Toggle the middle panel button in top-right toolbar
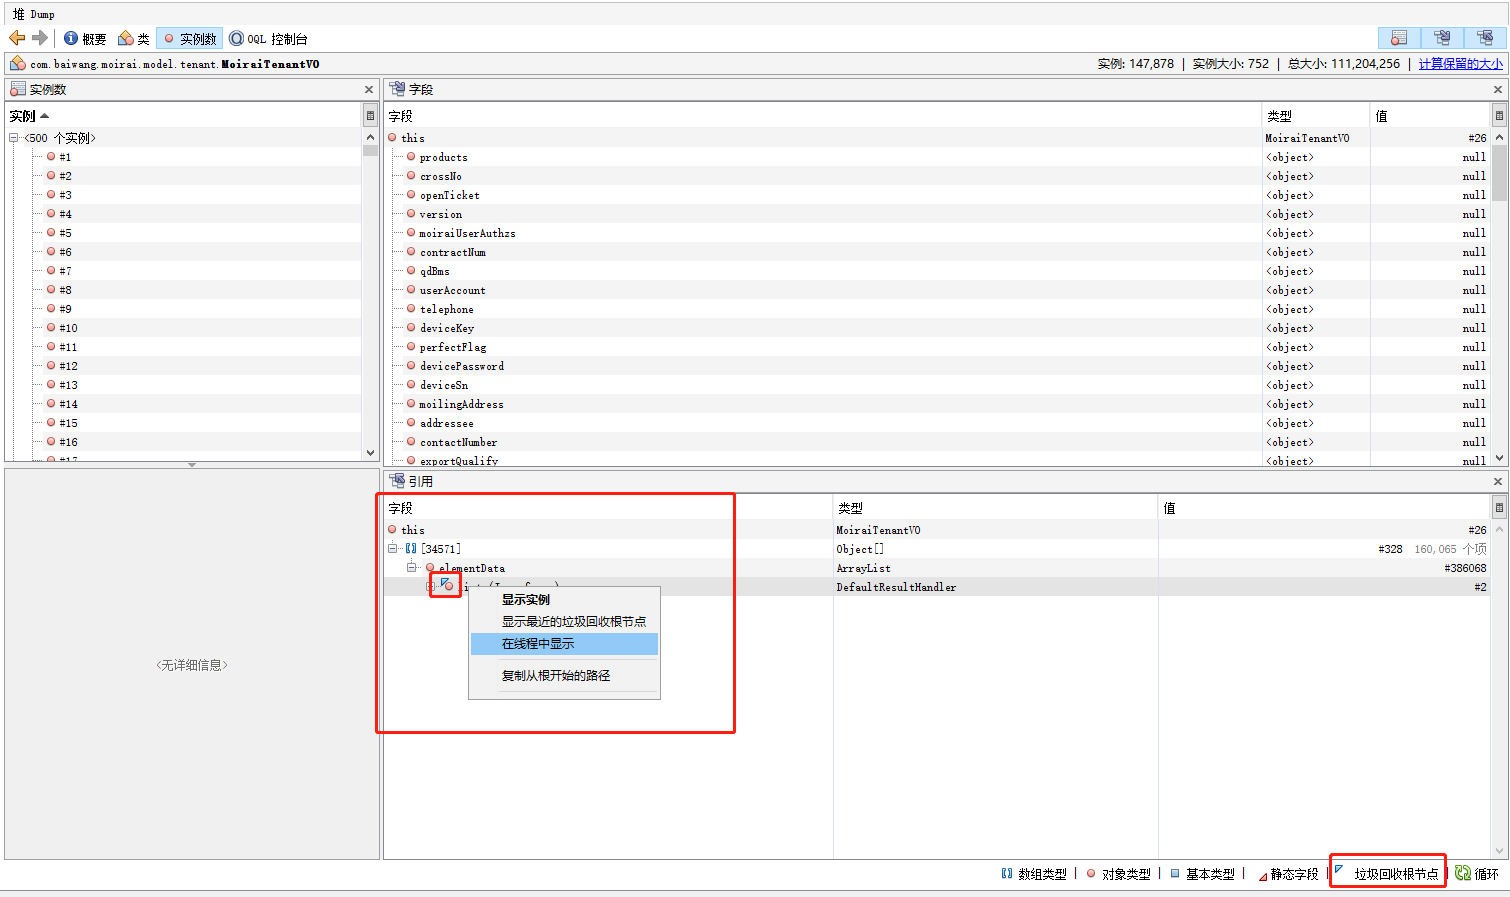The width and height of the screenshot is (1510, 897). point(1442,38)
